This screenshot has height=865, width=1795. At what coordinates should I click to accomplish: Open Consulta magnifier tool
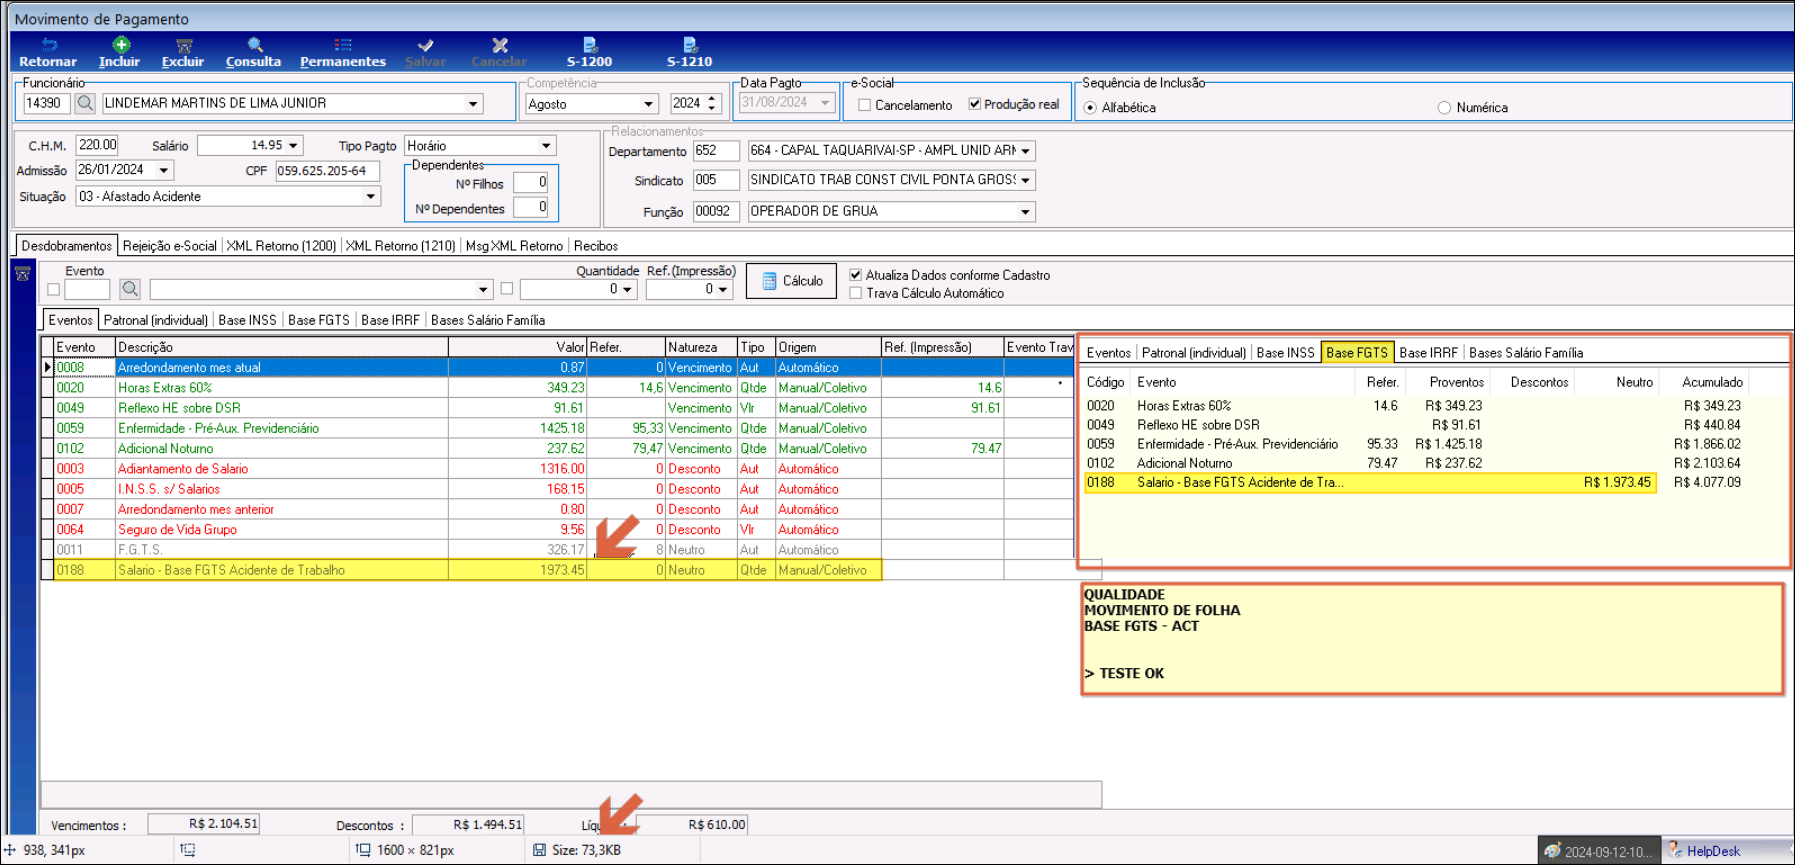tap(255, 45)
